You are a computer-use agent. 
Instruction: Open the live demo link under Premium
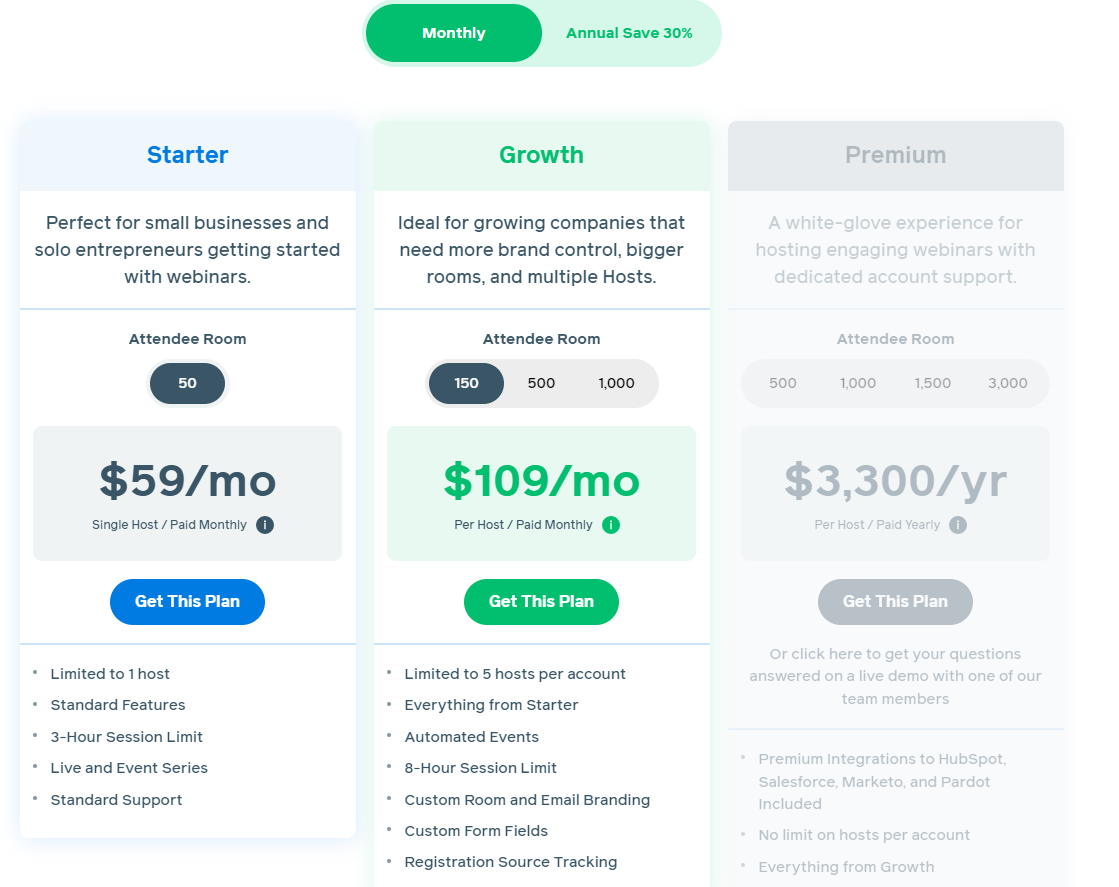896,676
